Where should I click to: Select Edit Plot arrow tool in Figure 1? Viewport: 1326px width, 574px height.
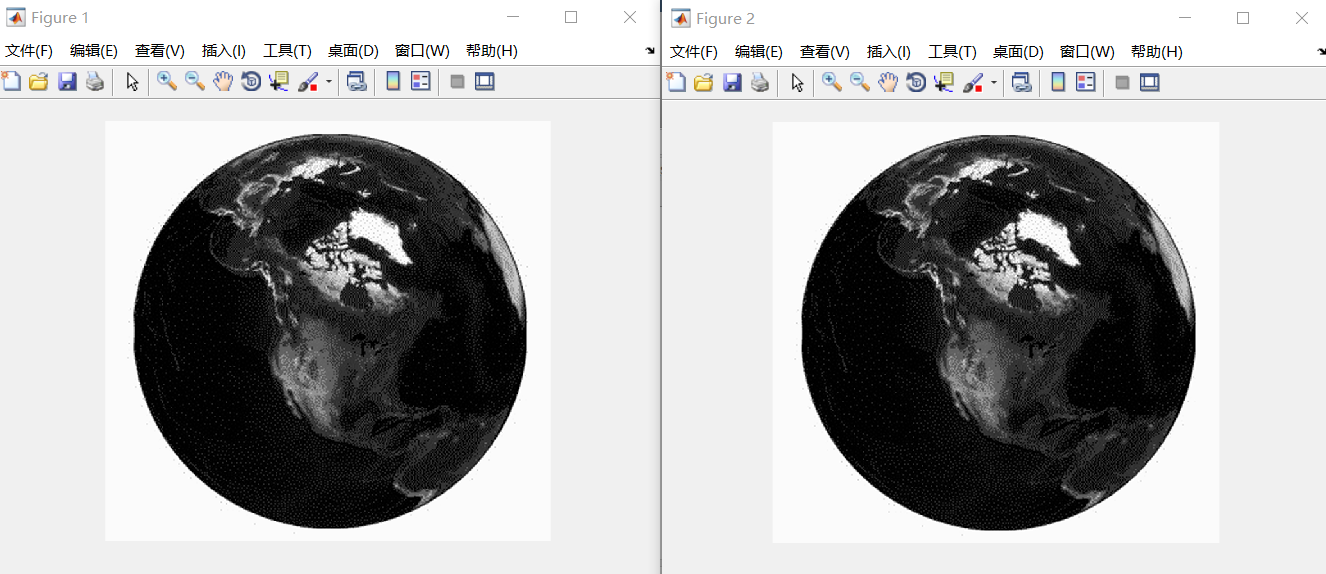(132, 82)
